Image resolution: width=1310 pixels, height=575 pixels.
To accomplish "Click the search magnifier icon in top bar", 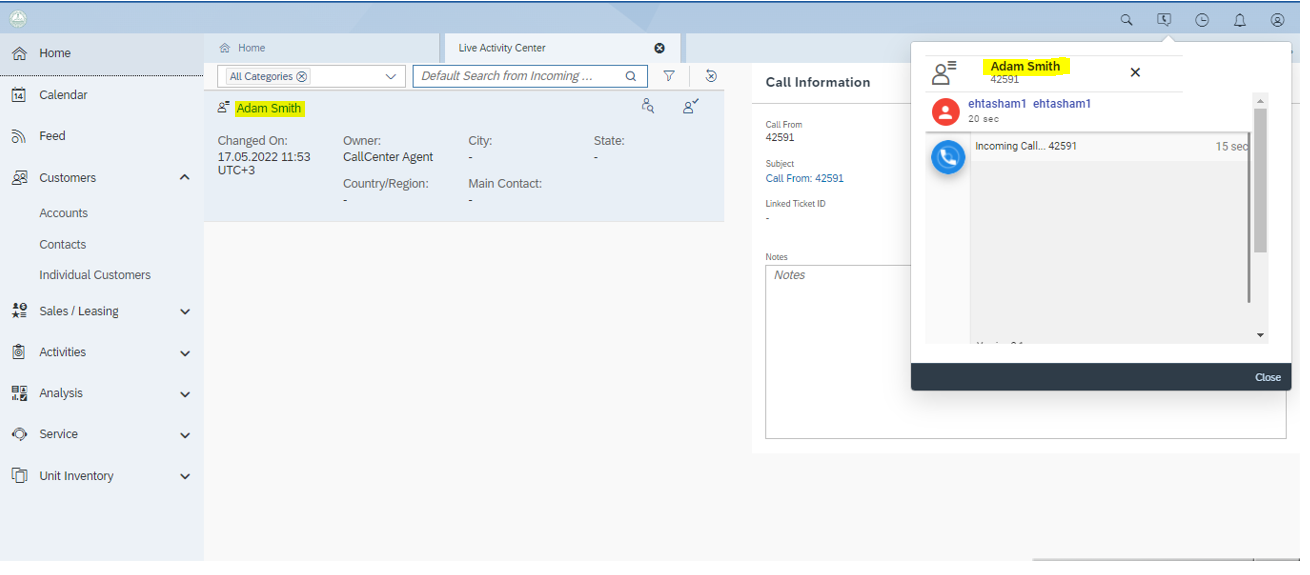I will pyautogui.click(x=1126, y=20).
